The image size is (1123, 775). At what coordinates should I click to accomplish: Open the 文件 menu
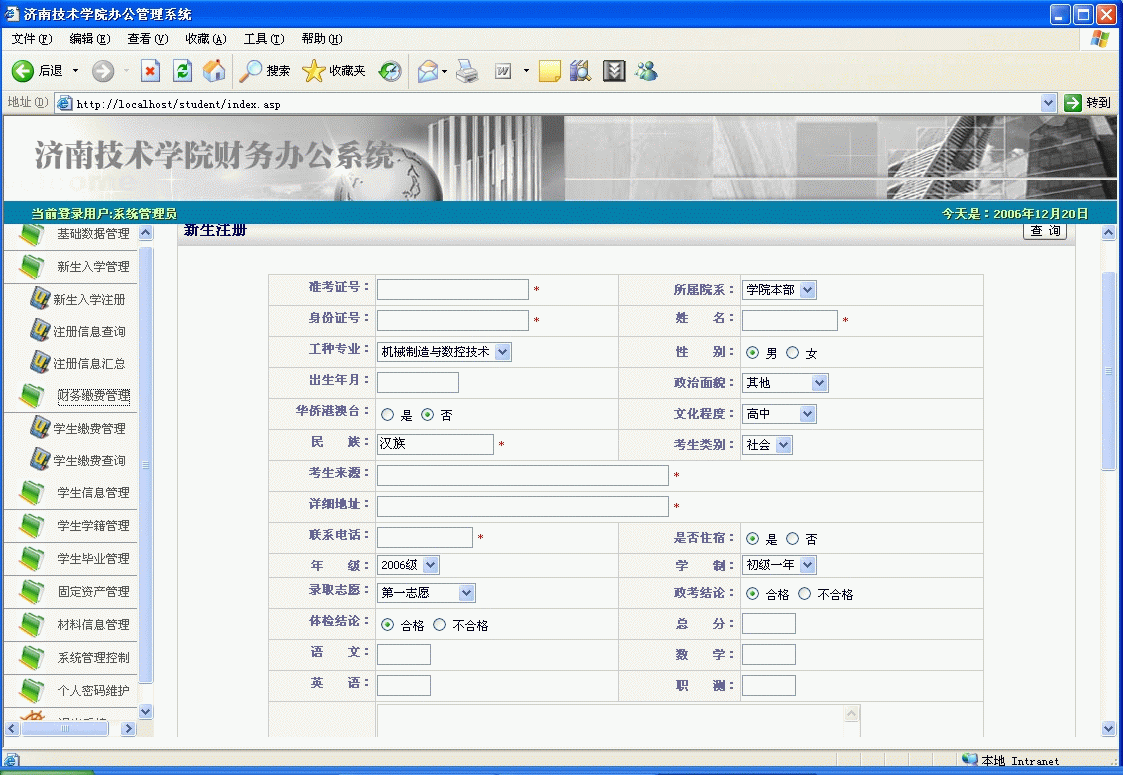click(32, 39)
